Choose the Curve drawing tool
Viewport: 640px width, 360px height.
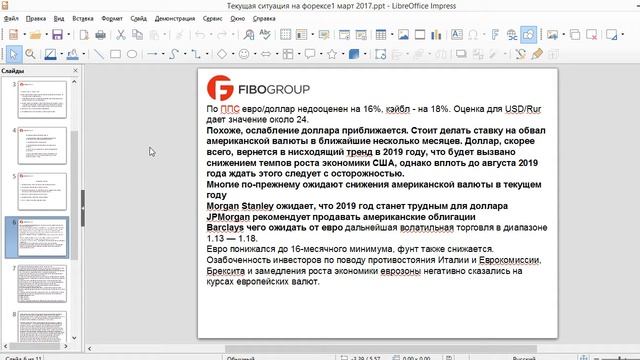[174, 54]
